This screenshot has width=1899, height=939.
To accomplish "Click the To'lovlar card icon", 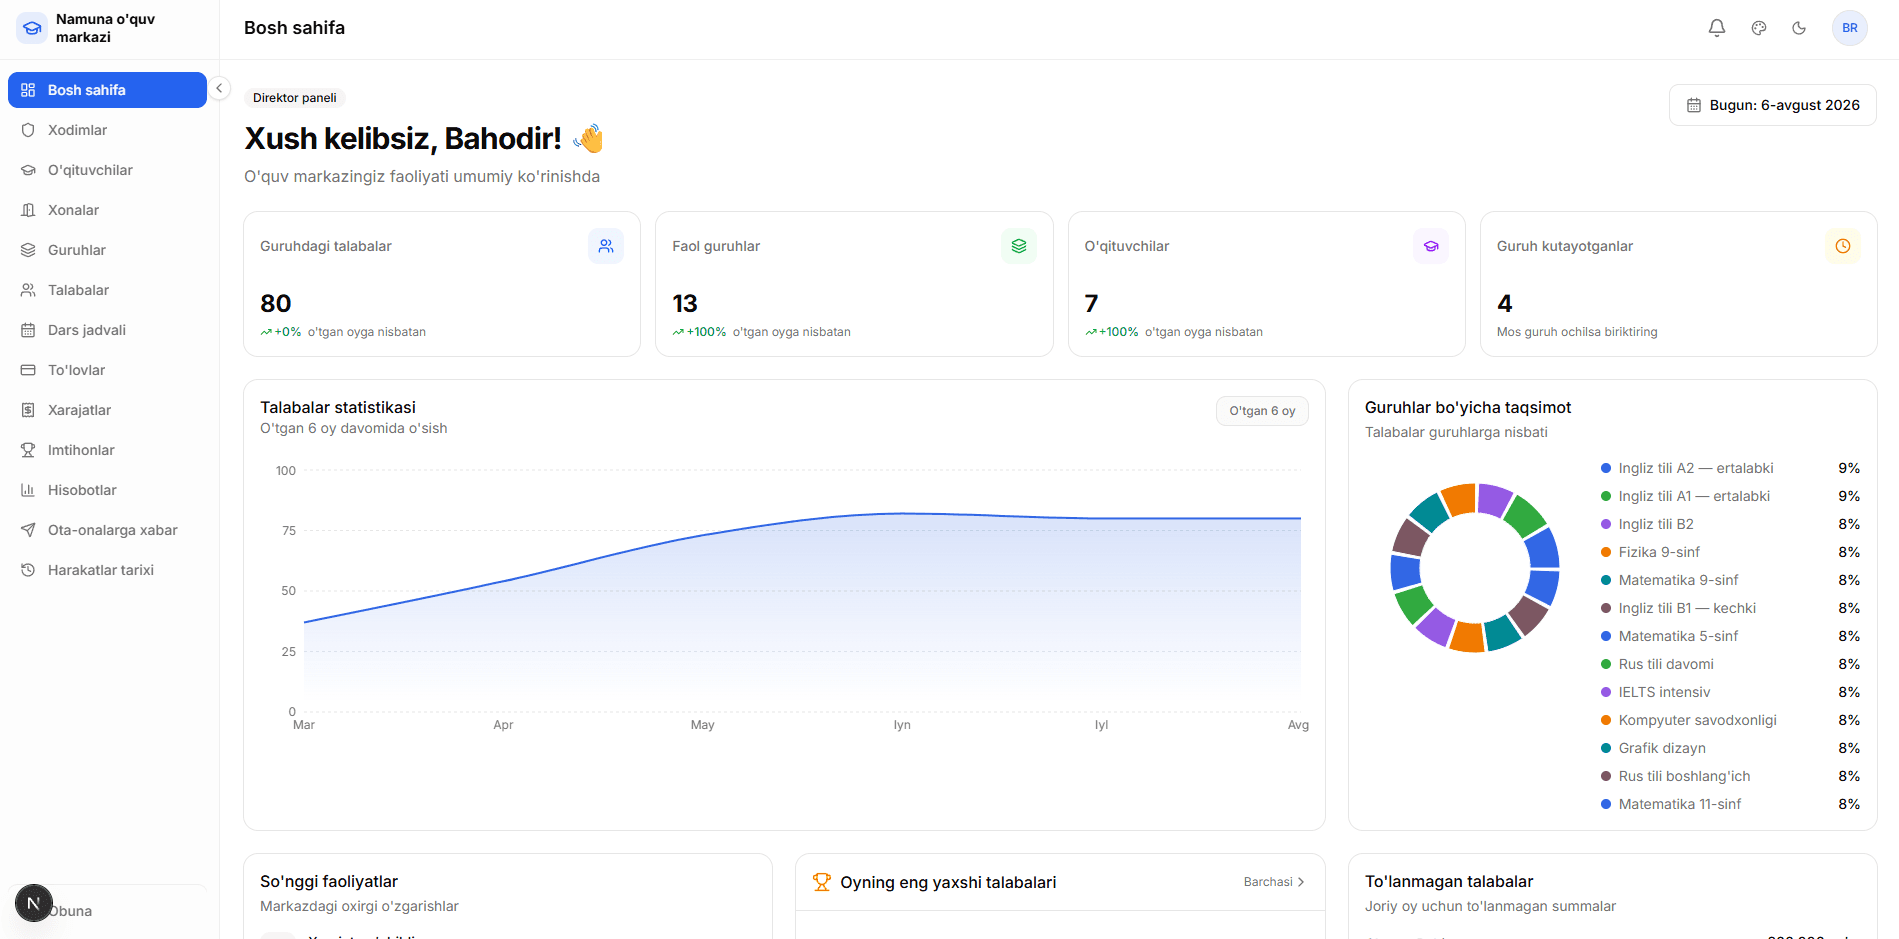I will tap(28, 370).
